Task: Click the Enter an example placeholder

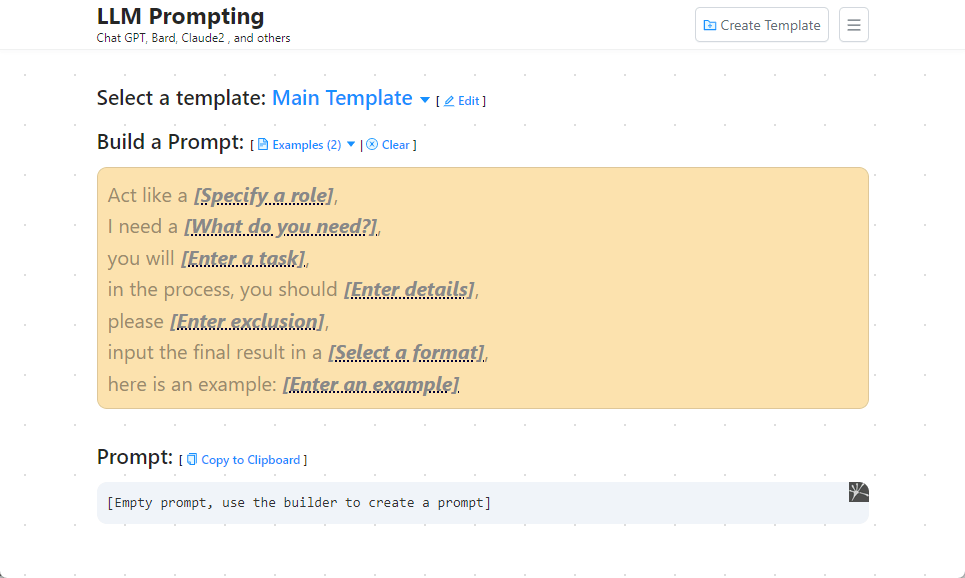Action: pos(371,385)
